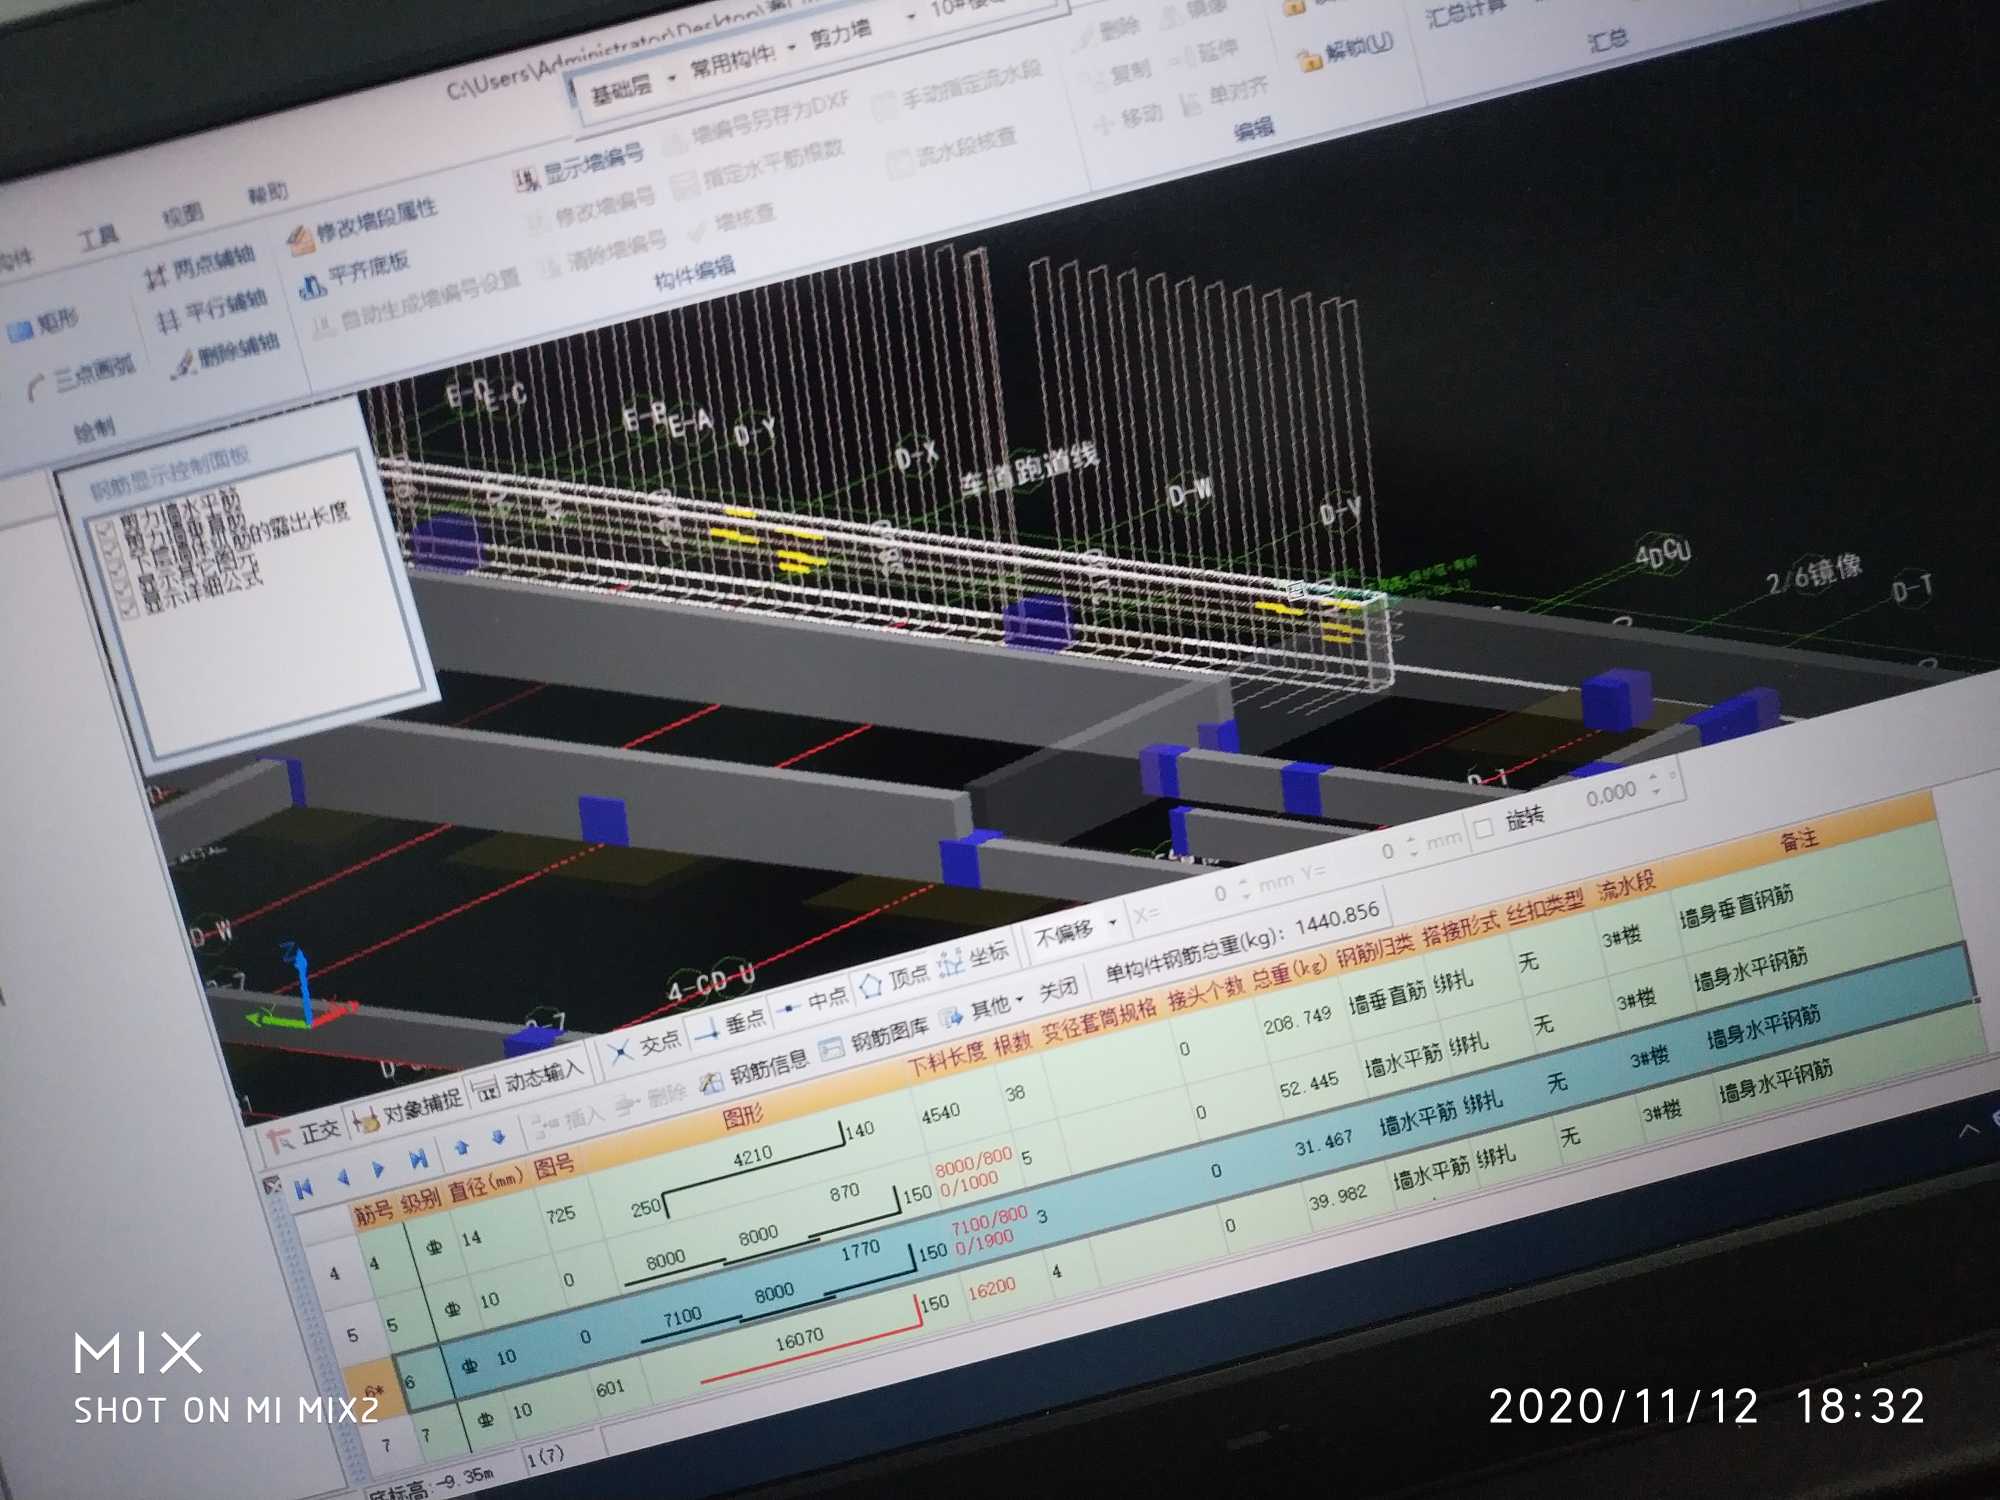Check the 旋转 rotate checkbox
Screen dimensions: 2000x1500
pos(1484,827)
